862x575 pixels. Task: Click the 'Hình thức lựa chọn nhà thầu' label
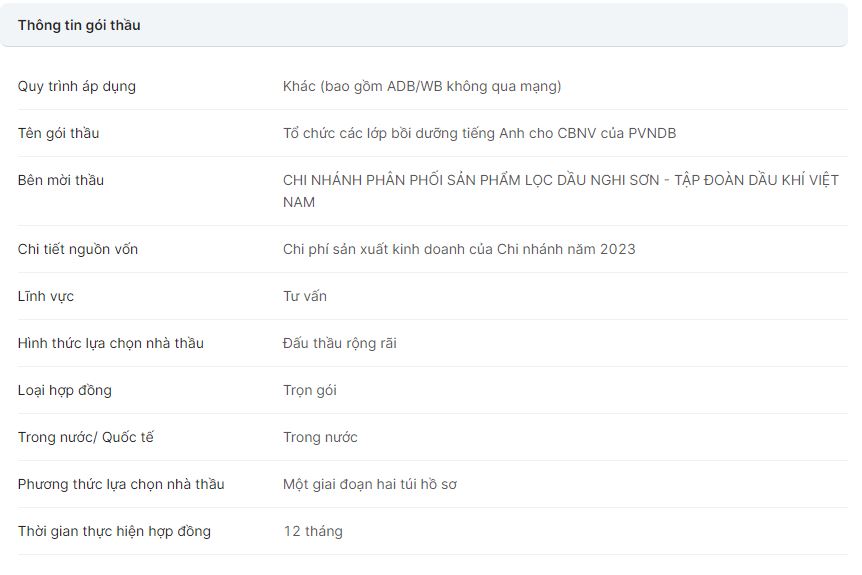pyautogui.click(x=111, y=343)
